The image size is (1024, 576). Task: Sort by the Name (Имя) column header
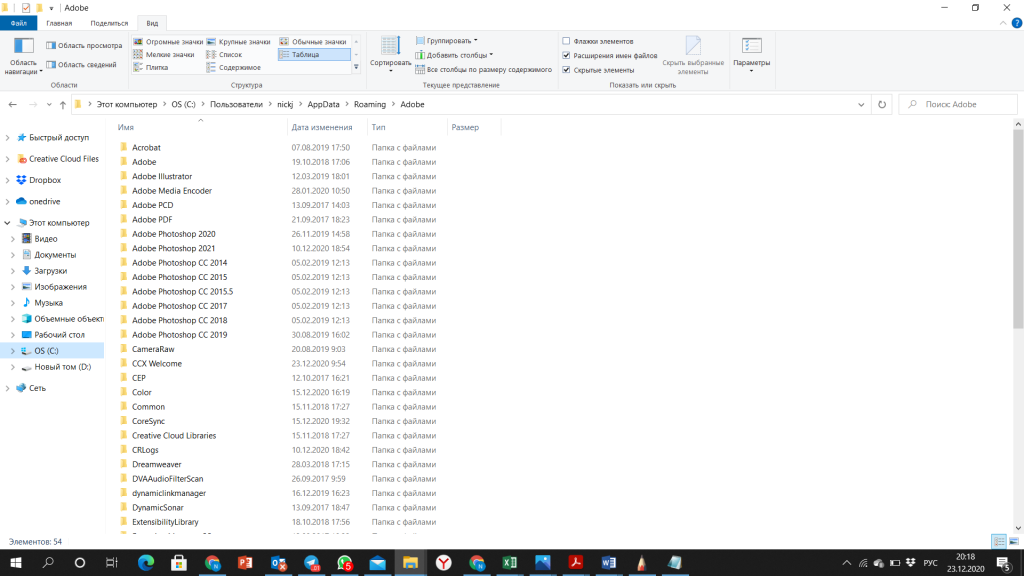pos(200,127)
